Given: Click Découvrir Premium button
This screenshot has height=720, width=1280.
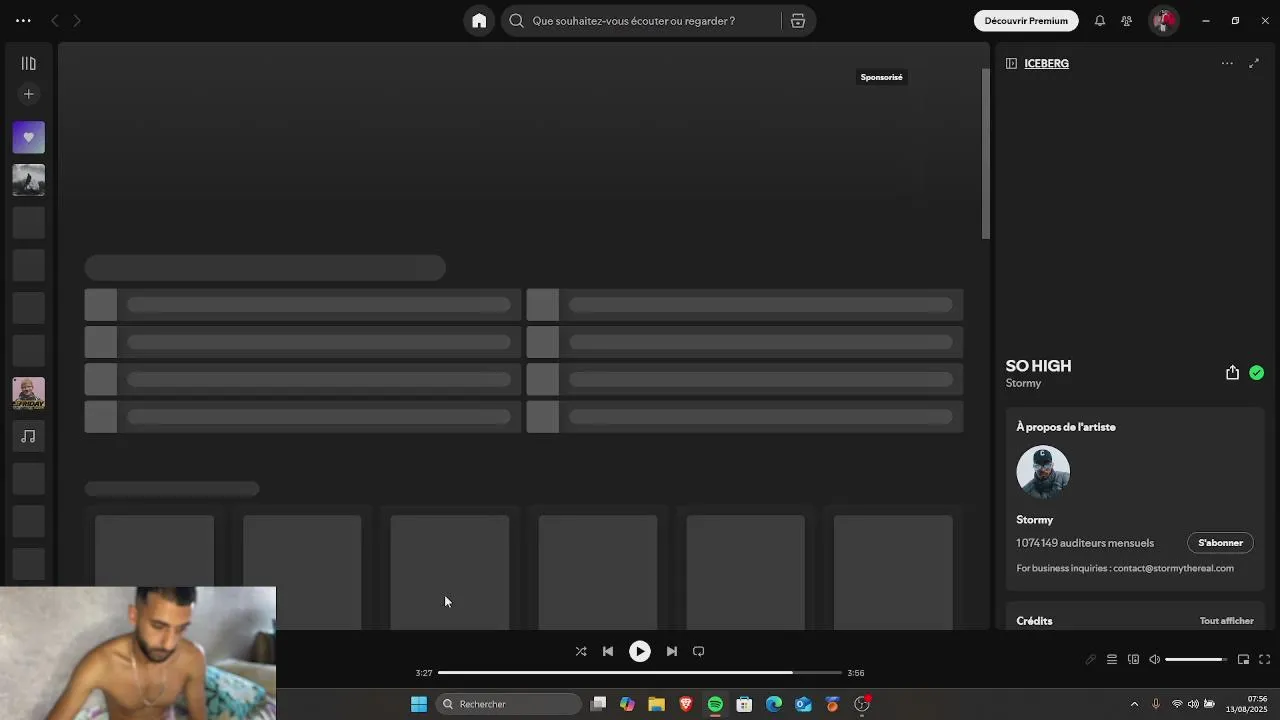Looking at the screenshot, I should (1026, 21).
